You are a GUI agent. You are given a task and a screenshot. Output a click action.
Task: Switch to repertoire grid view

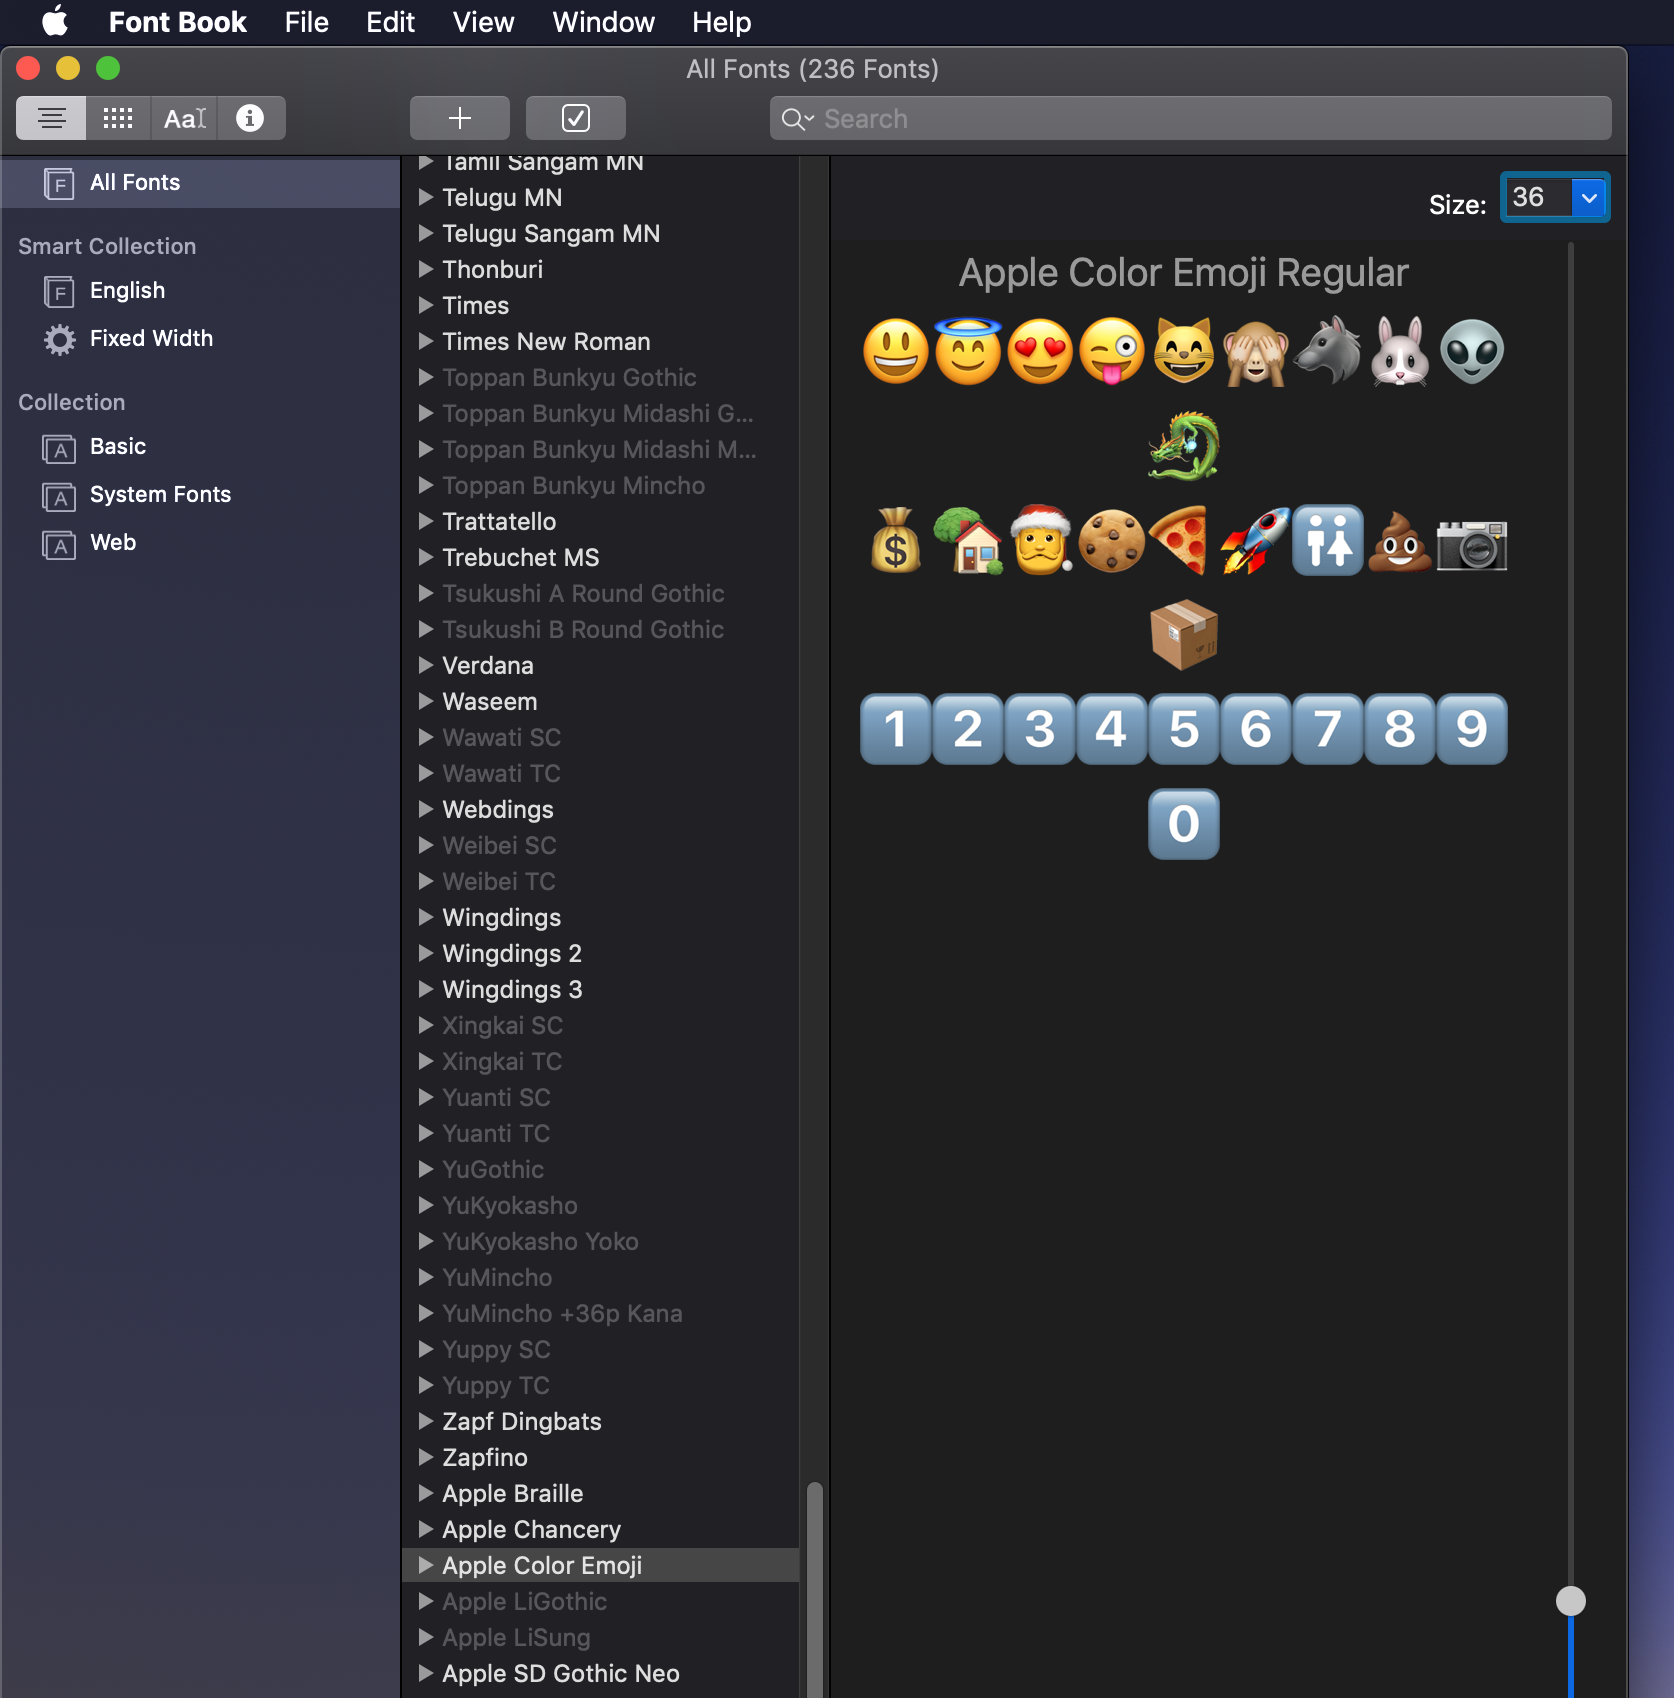[118, 118]
